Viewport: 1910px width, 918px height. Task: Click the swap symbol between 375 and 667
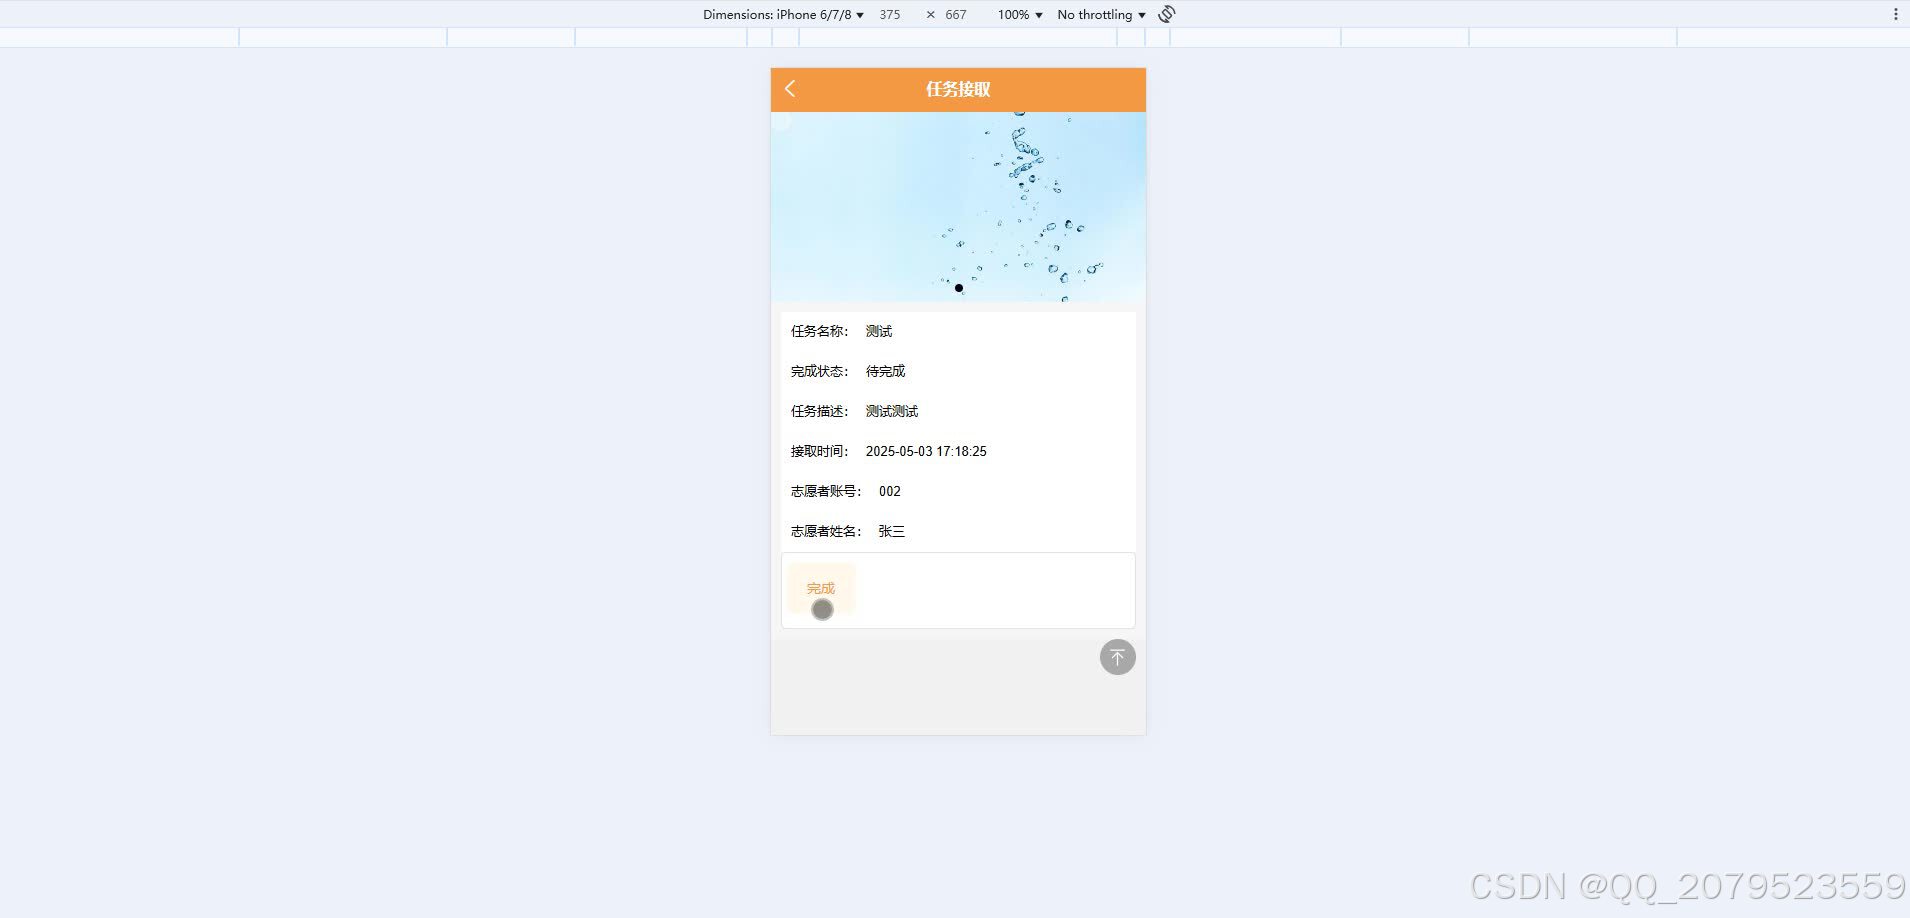coord(929,14)
